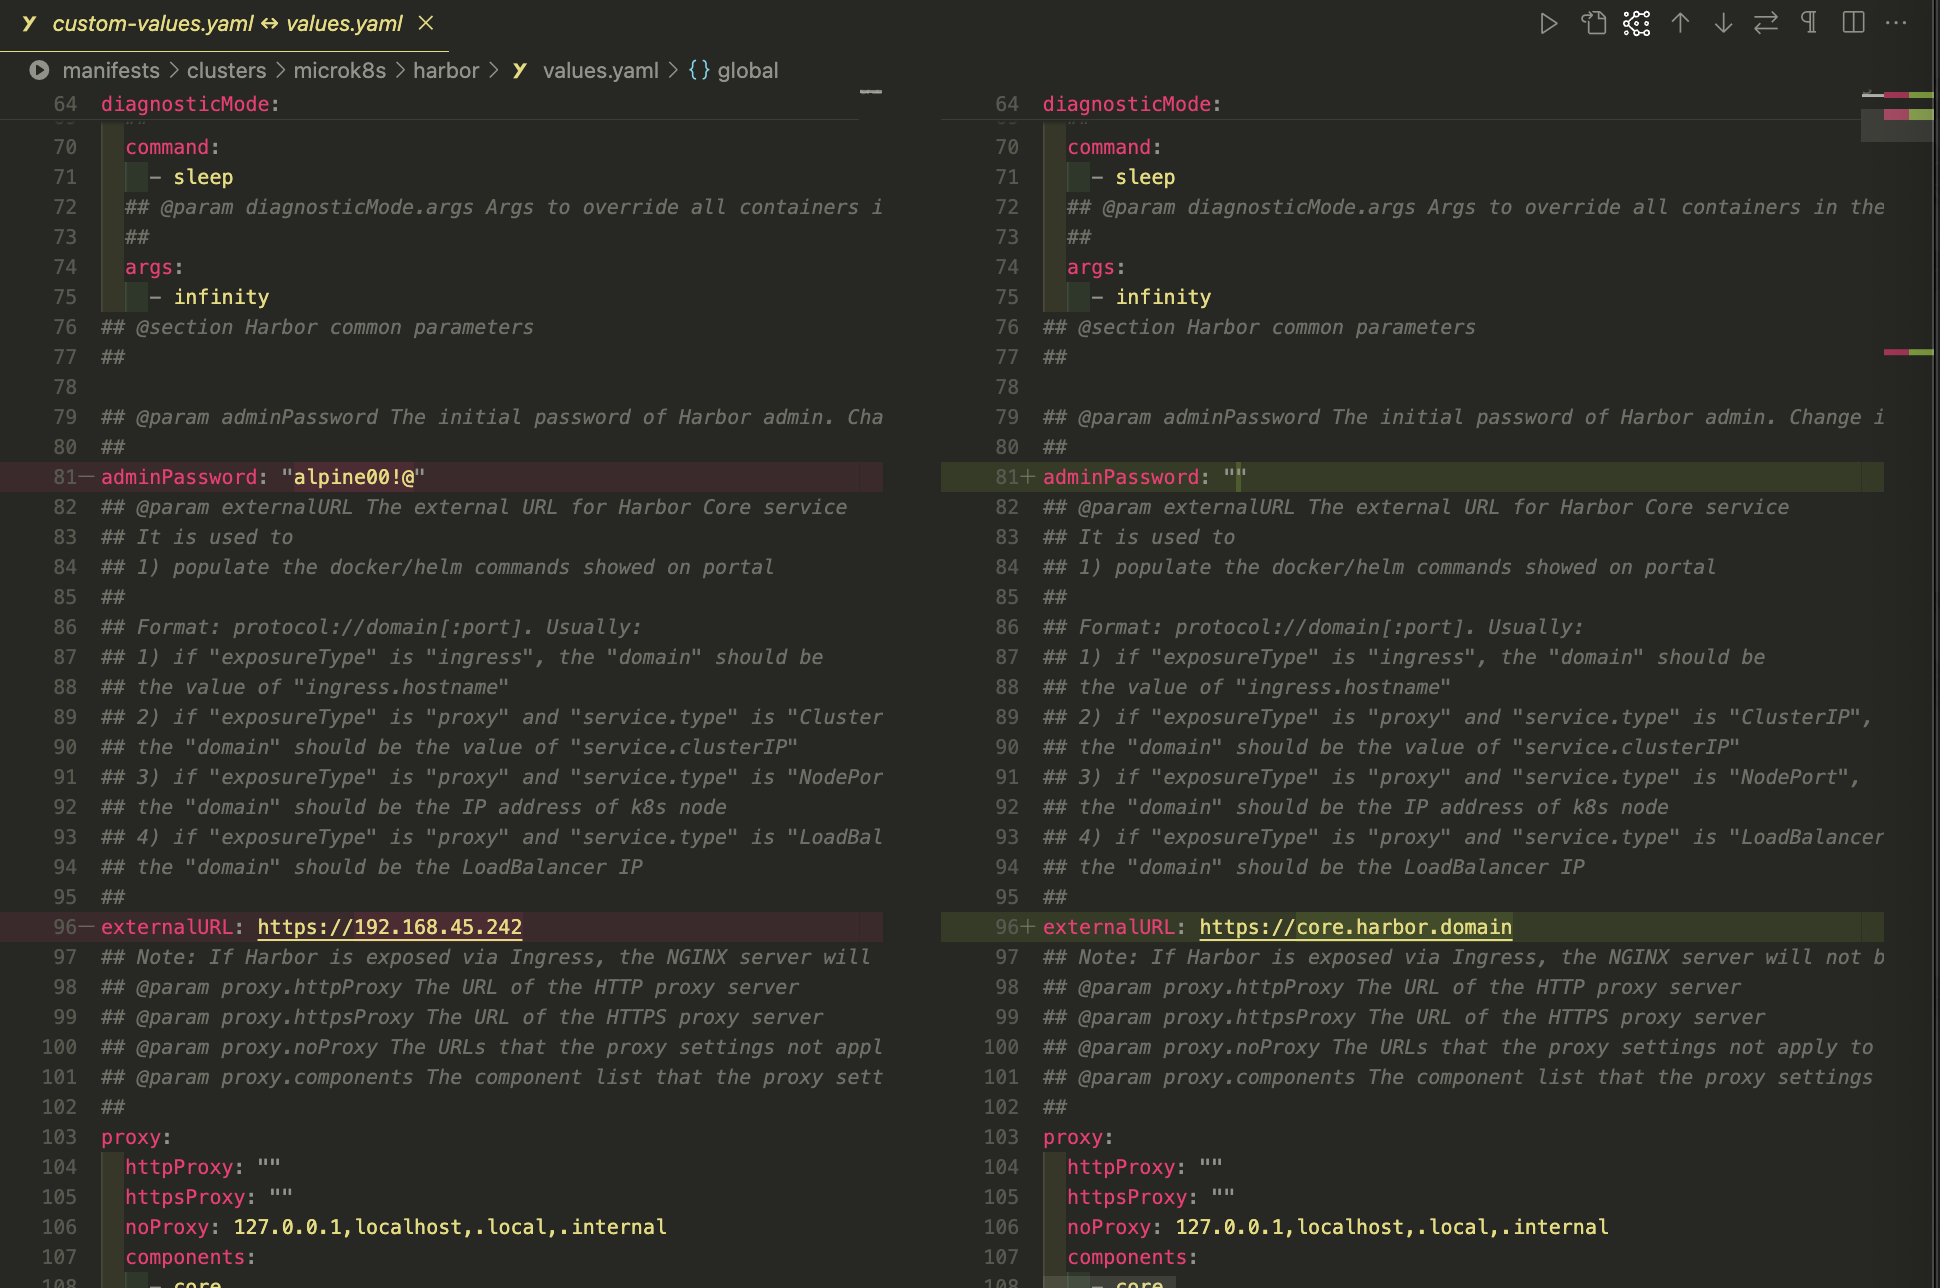
Task: Go to previous change arrow
Action: pos(1681,23)
